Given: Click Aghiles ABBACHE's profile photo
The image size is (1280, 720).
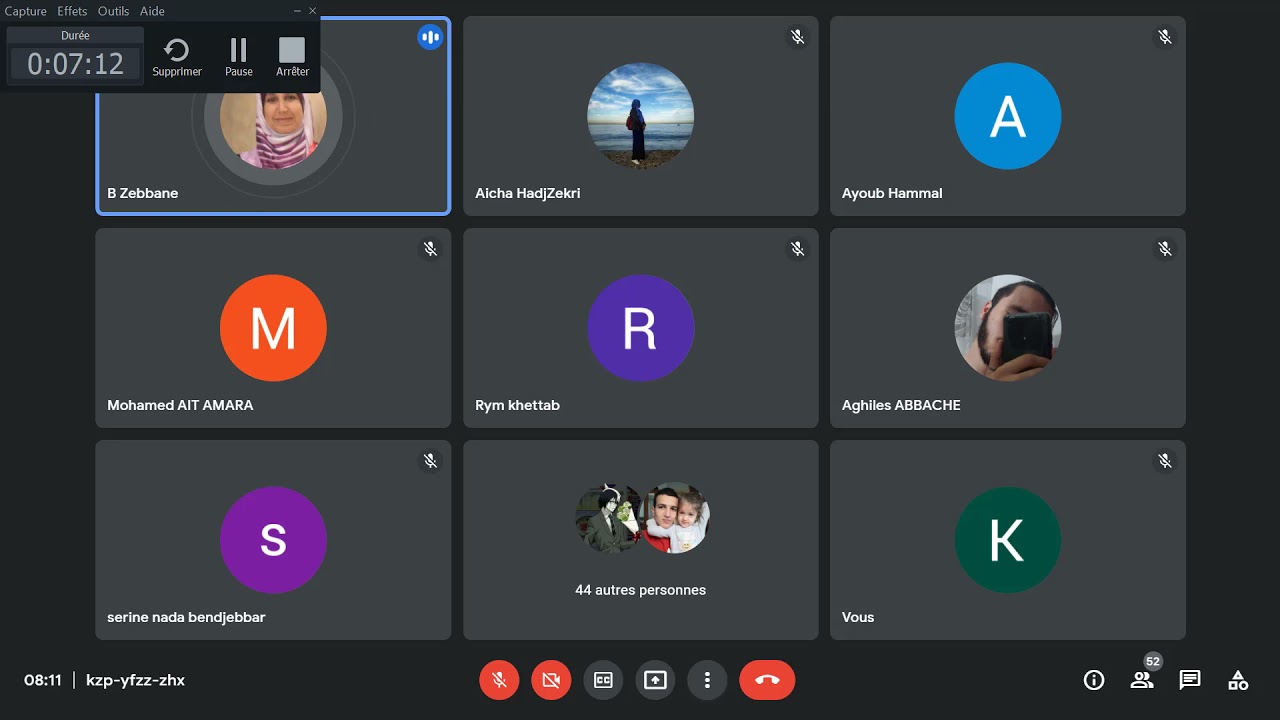Looking at the screenshot, I should click(1008, 328).
